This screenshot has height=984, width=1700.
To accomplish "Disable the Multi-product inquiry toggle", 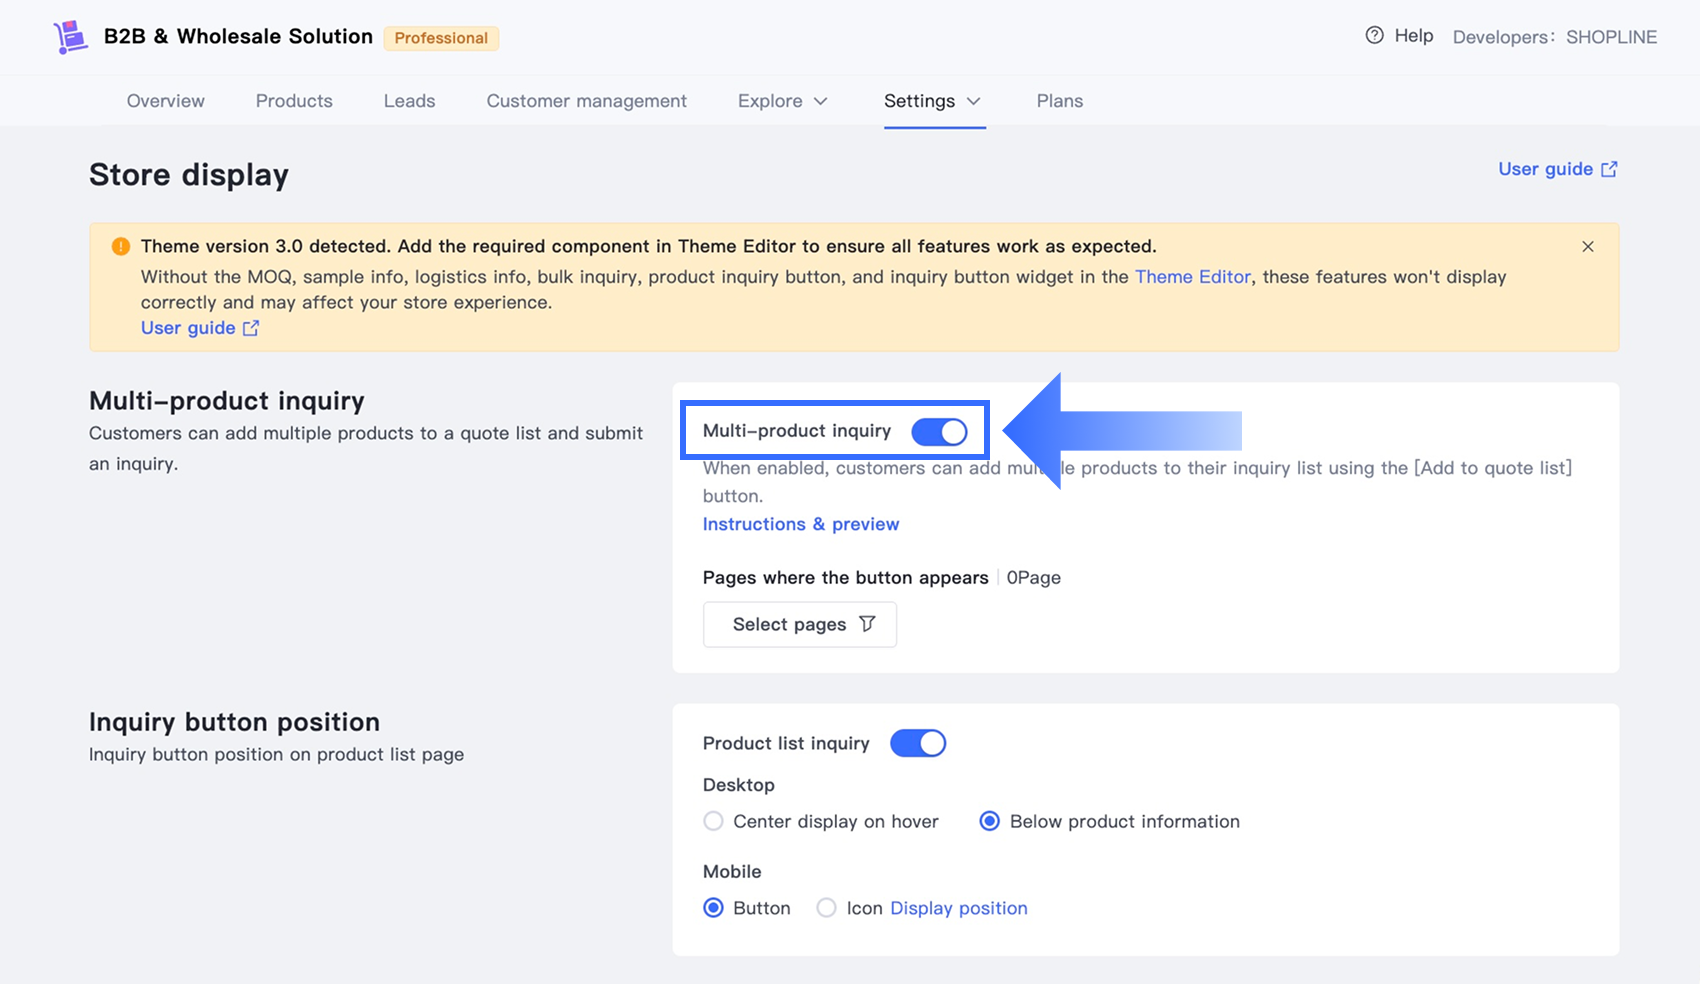I will [x=939, y=432].
